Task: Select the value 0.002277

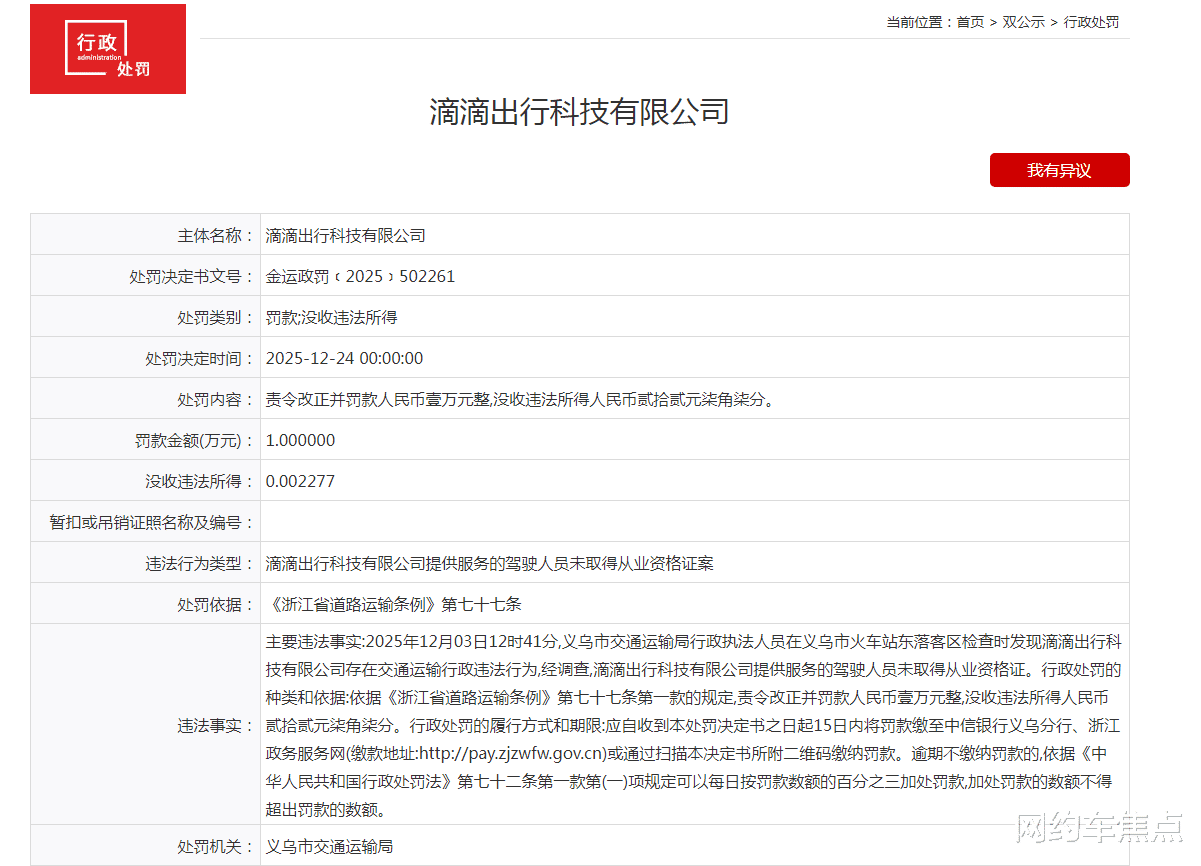Action: [301, 481]
